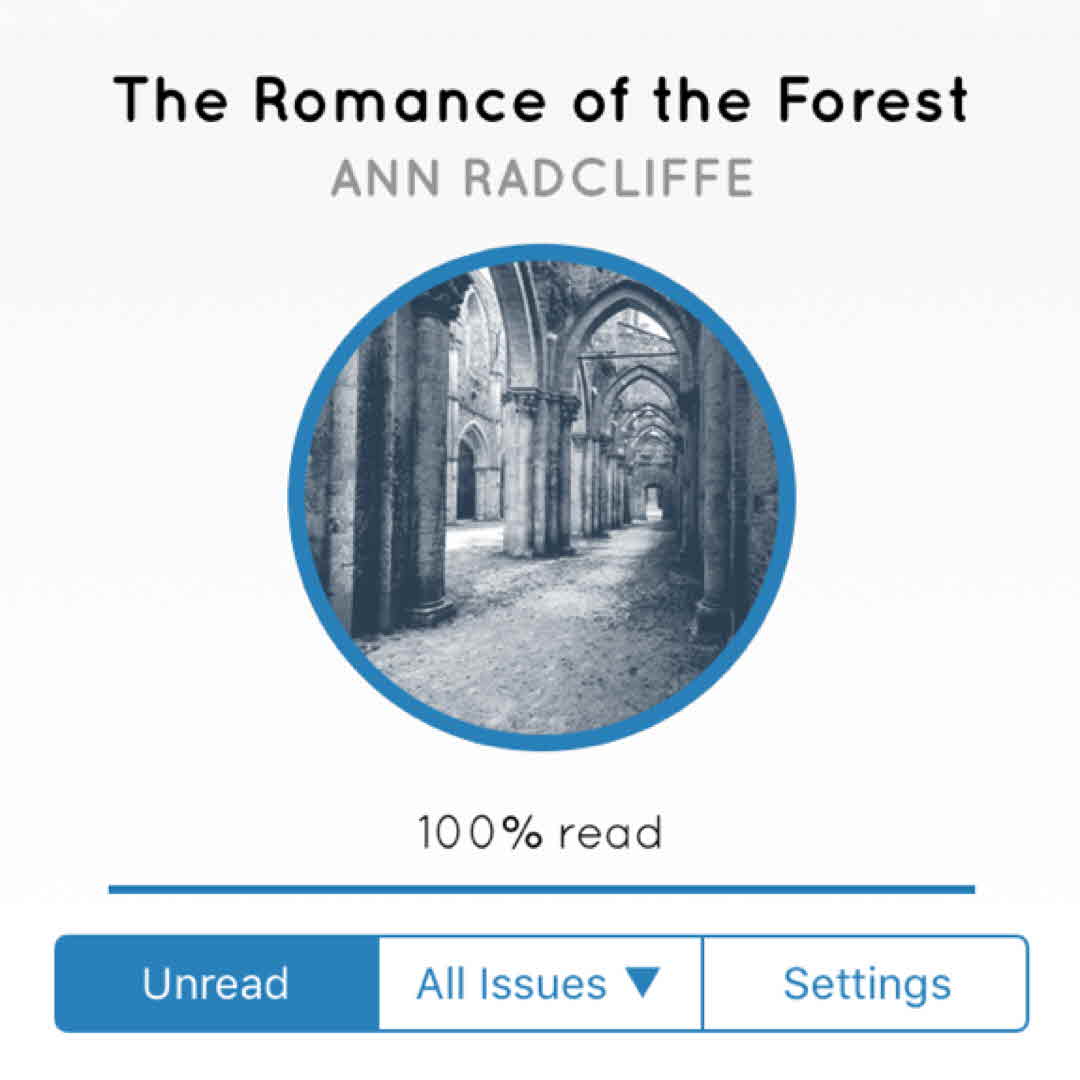Open the Settings tab
The width and height of the screenshot is (1080, 1080).
866,983
